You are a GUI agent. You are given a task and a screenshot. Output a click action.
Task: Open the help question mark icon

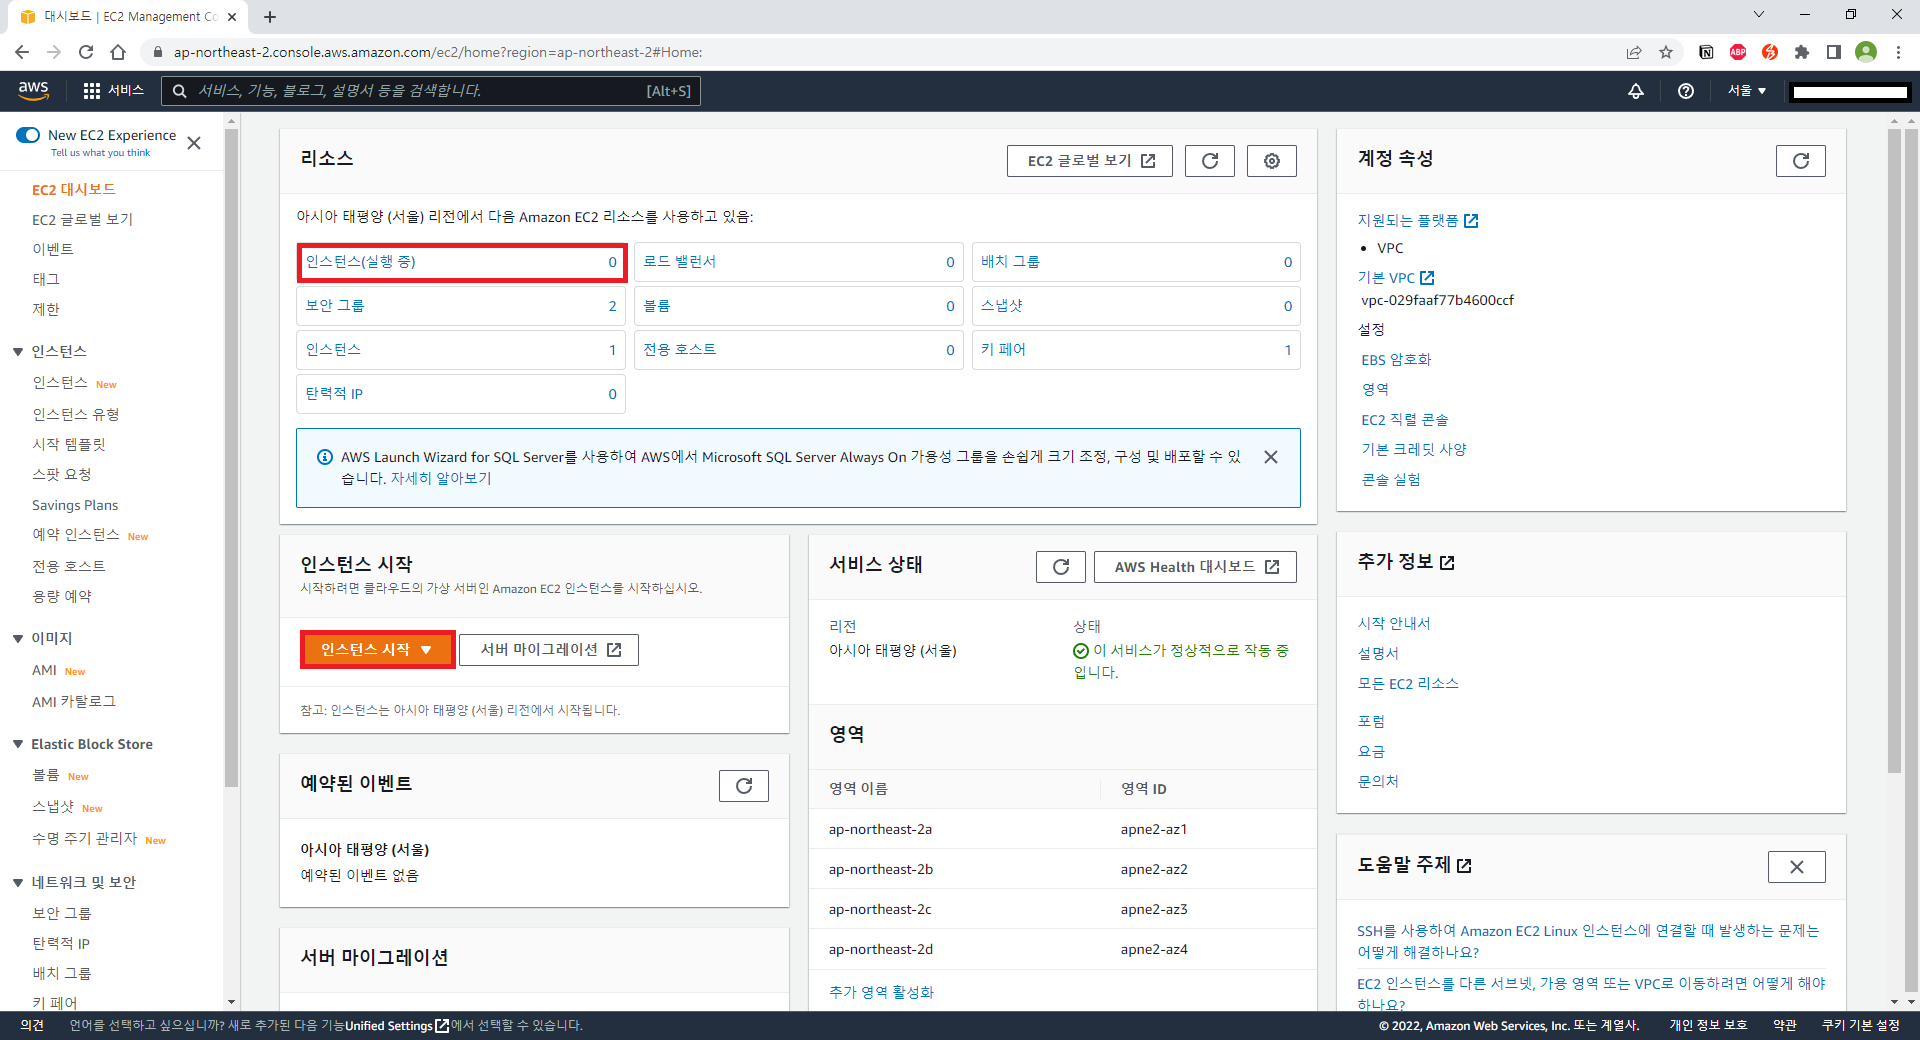point(1686,91)
